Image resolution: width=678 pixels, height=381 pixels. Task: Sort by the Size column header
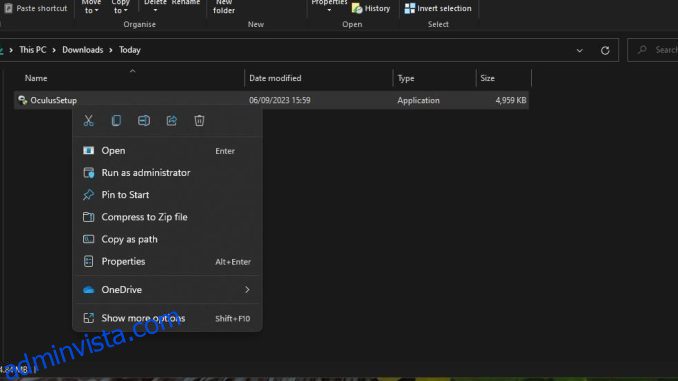487,78
